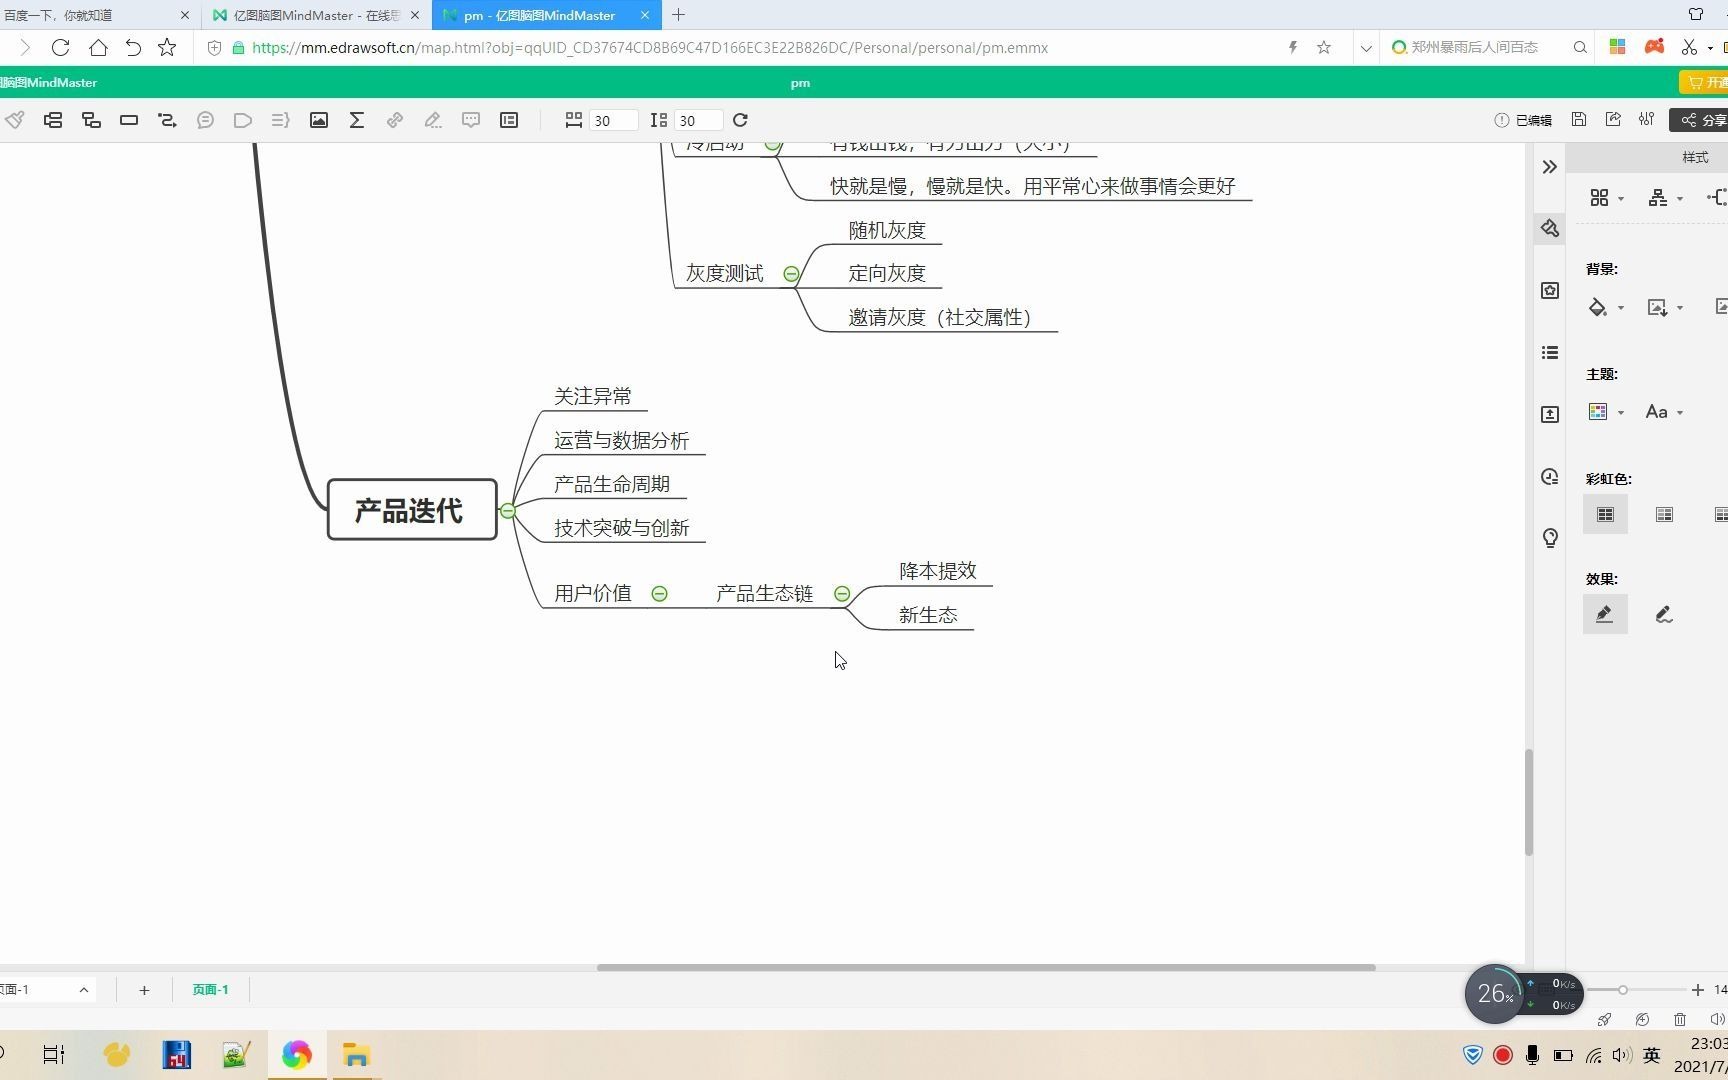The height and width of the screenshot is (1080, 1728).
Task: Click the vertical spacing input showing 30
Action: coord(698,120)
